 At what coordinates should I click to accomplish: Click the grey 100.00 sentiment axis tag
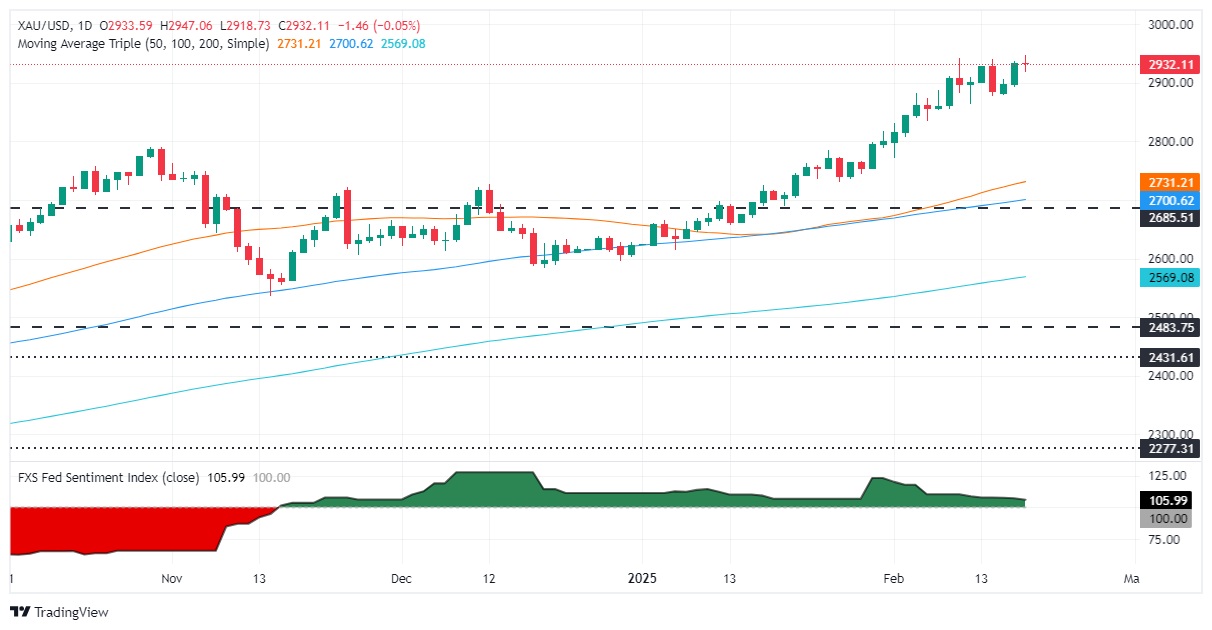click(1168, 518)
